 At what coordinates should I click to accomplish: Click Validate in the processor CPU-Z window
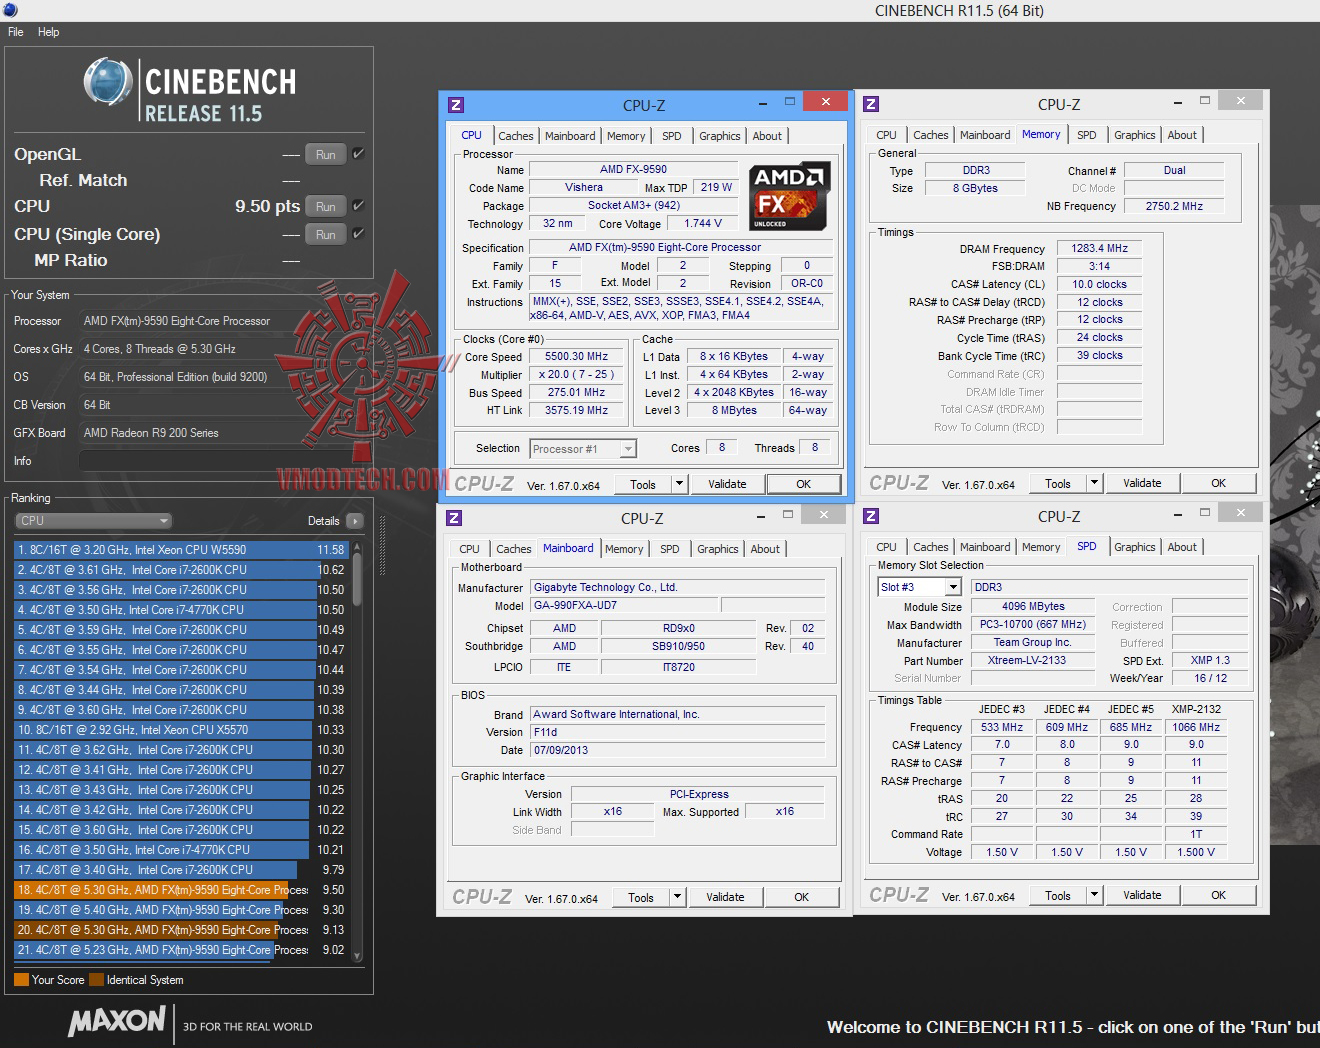(x=727, y=484)
